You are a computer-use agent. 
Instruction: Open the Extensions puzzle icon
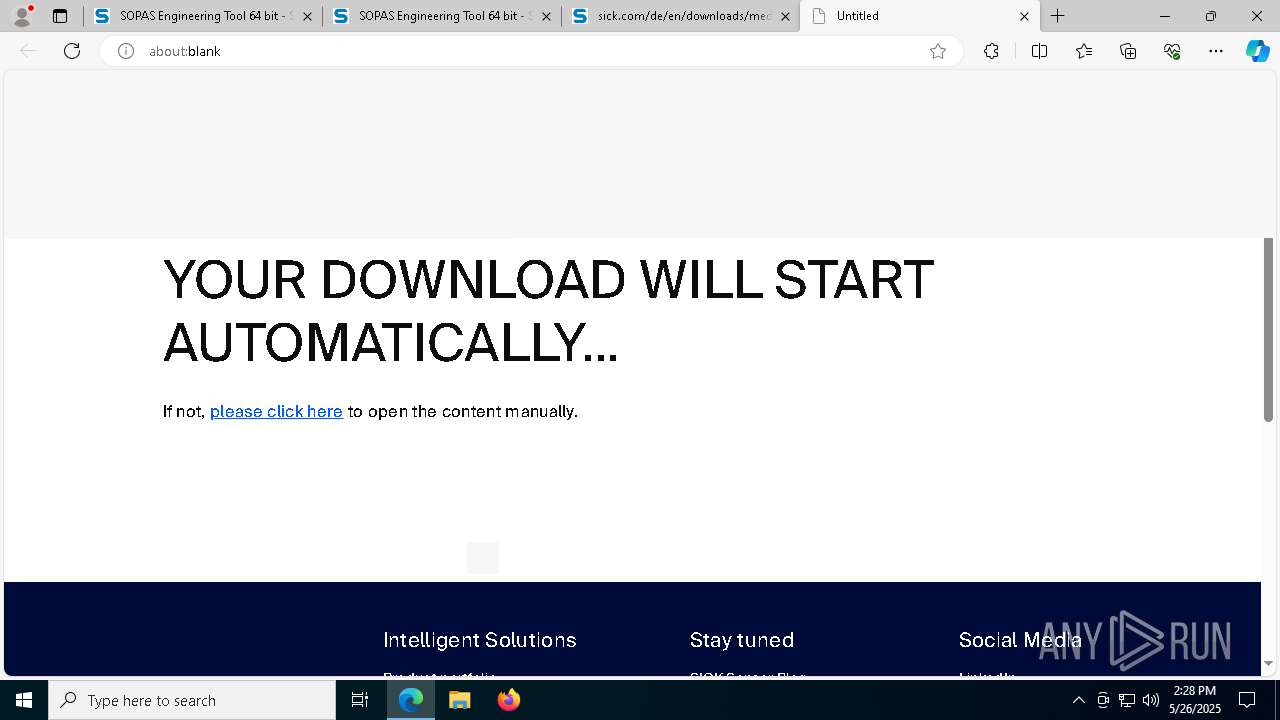point(991,51)
